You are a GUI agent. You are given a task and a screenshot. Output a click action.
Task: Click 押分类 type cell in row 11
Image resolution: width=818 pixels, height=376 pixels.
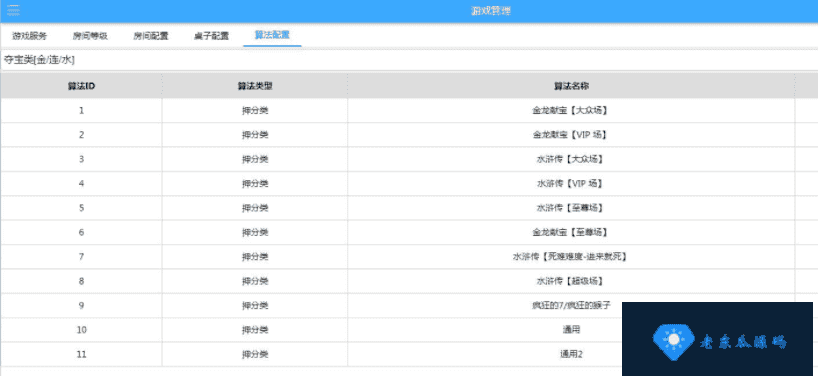255,354
